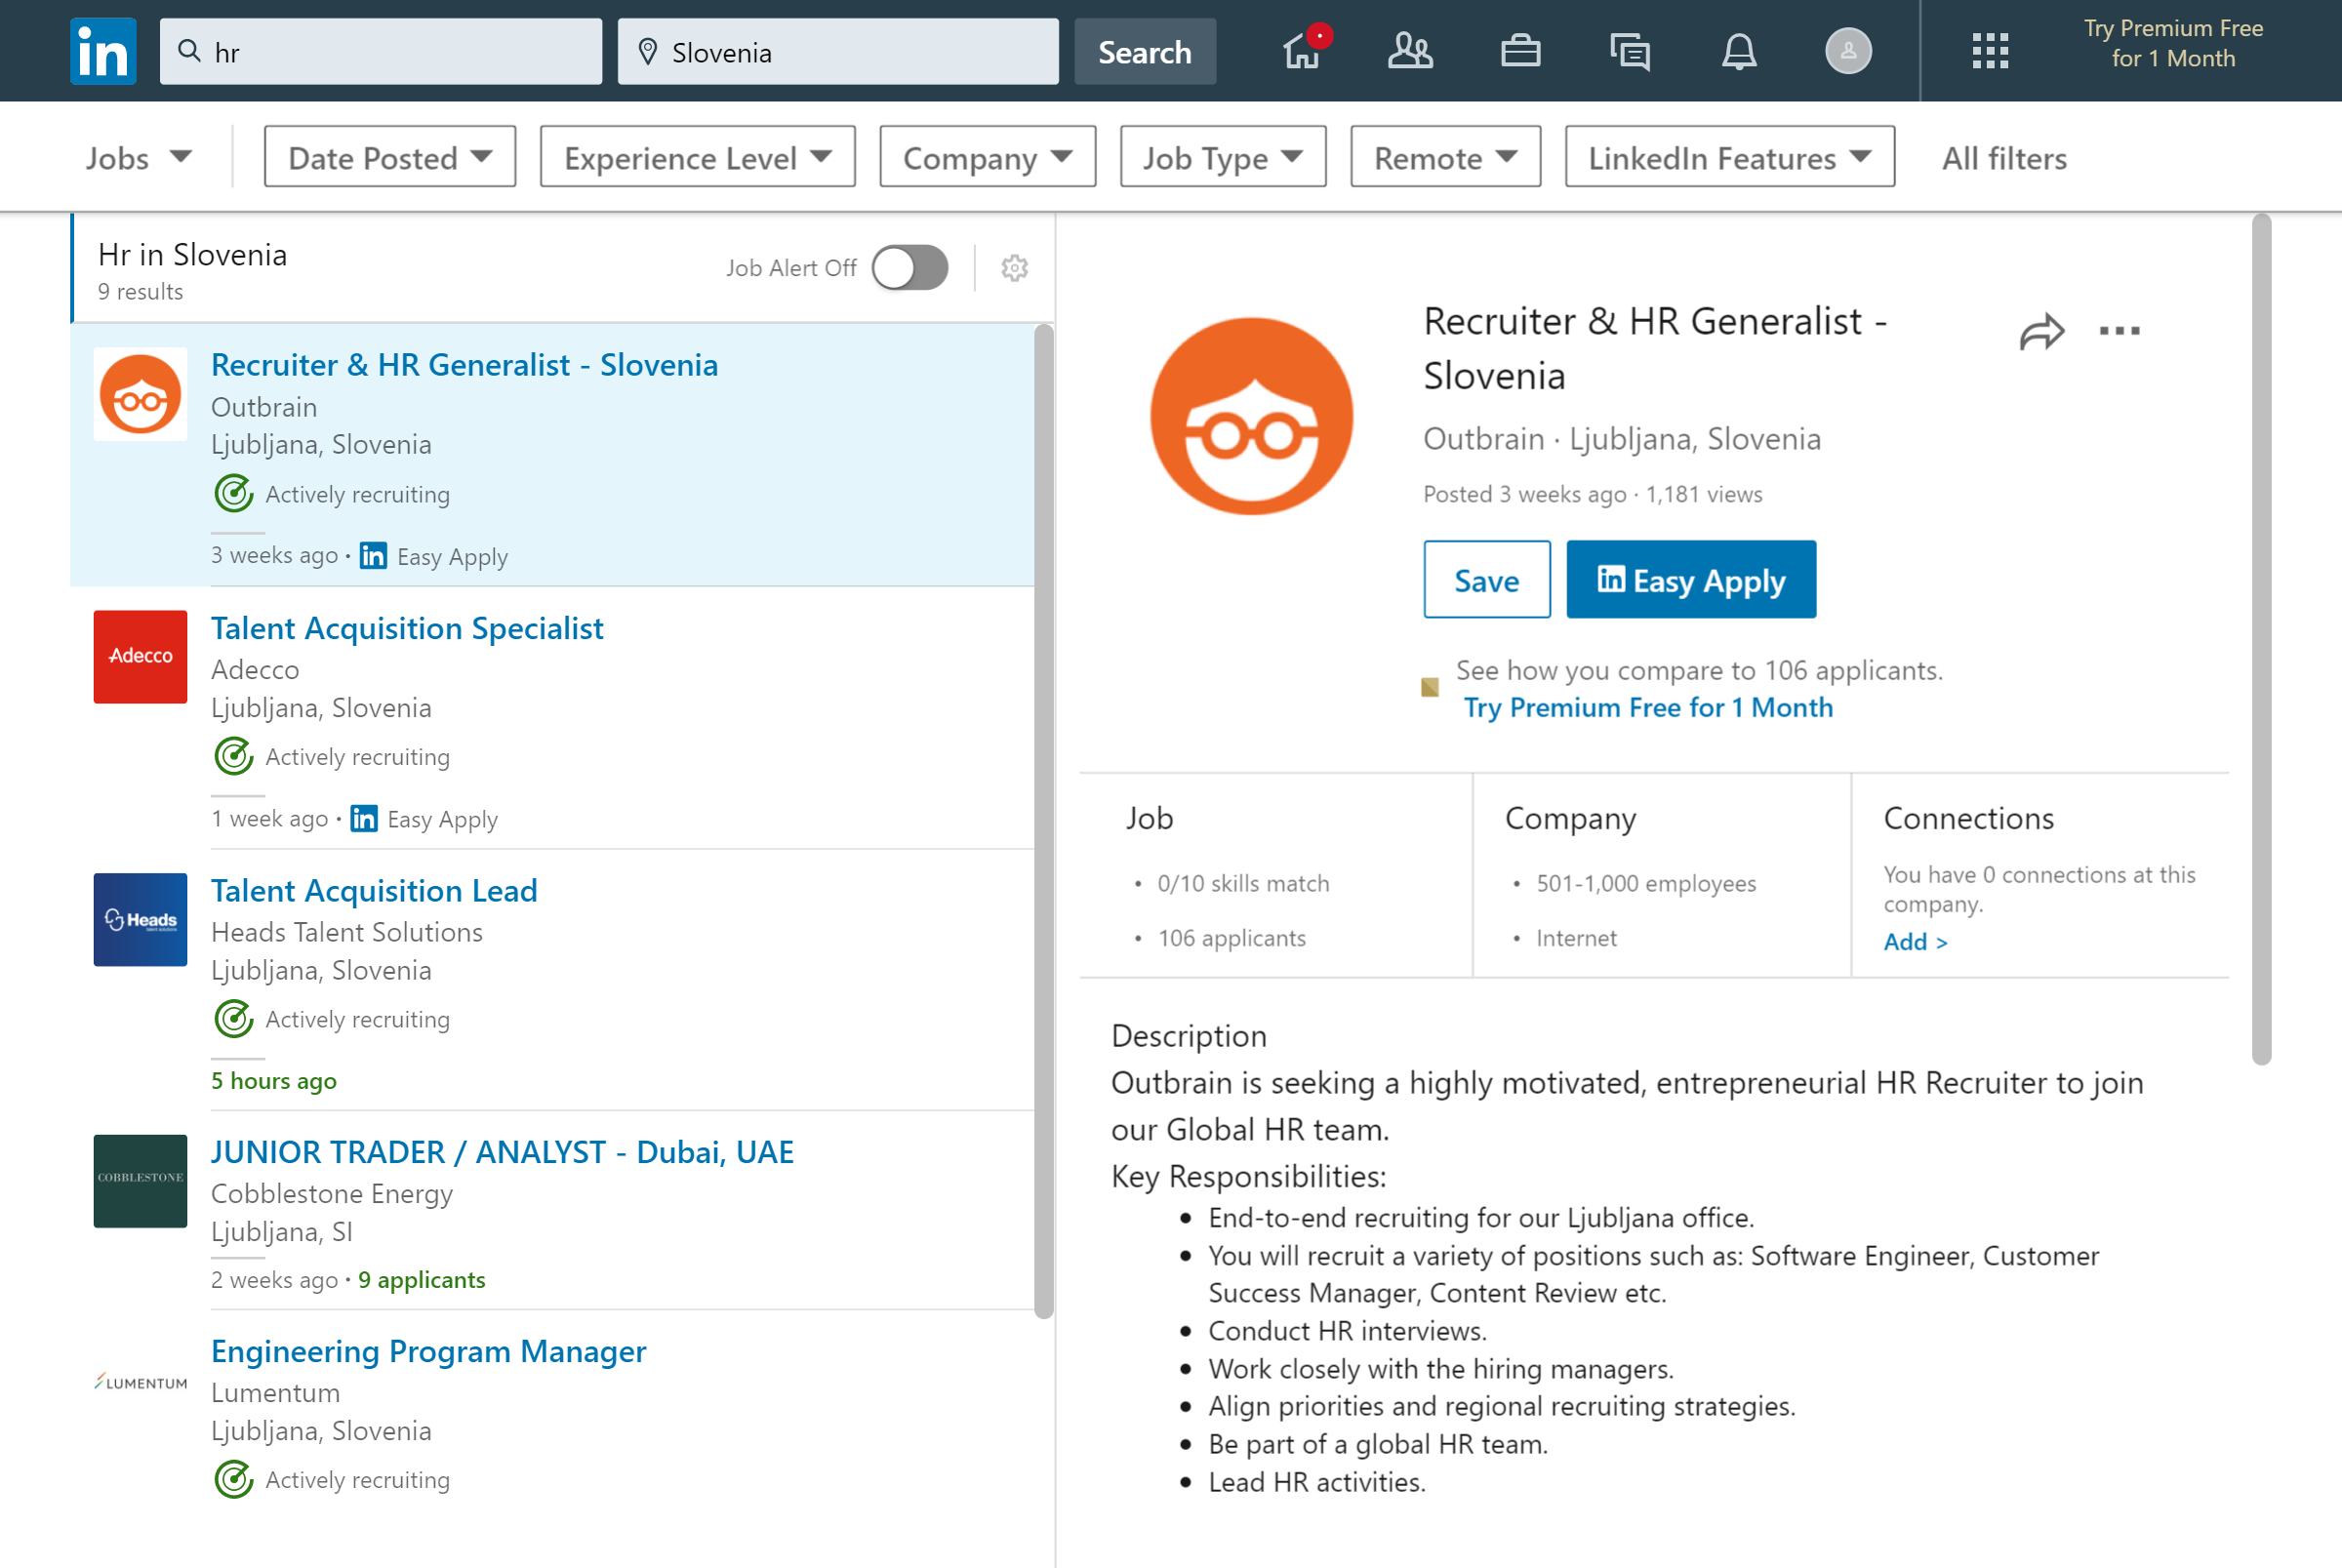This screenshot has height=1568, width=2342.
Task: Open the Remote filter dropdown
Action: [1445, 157]
